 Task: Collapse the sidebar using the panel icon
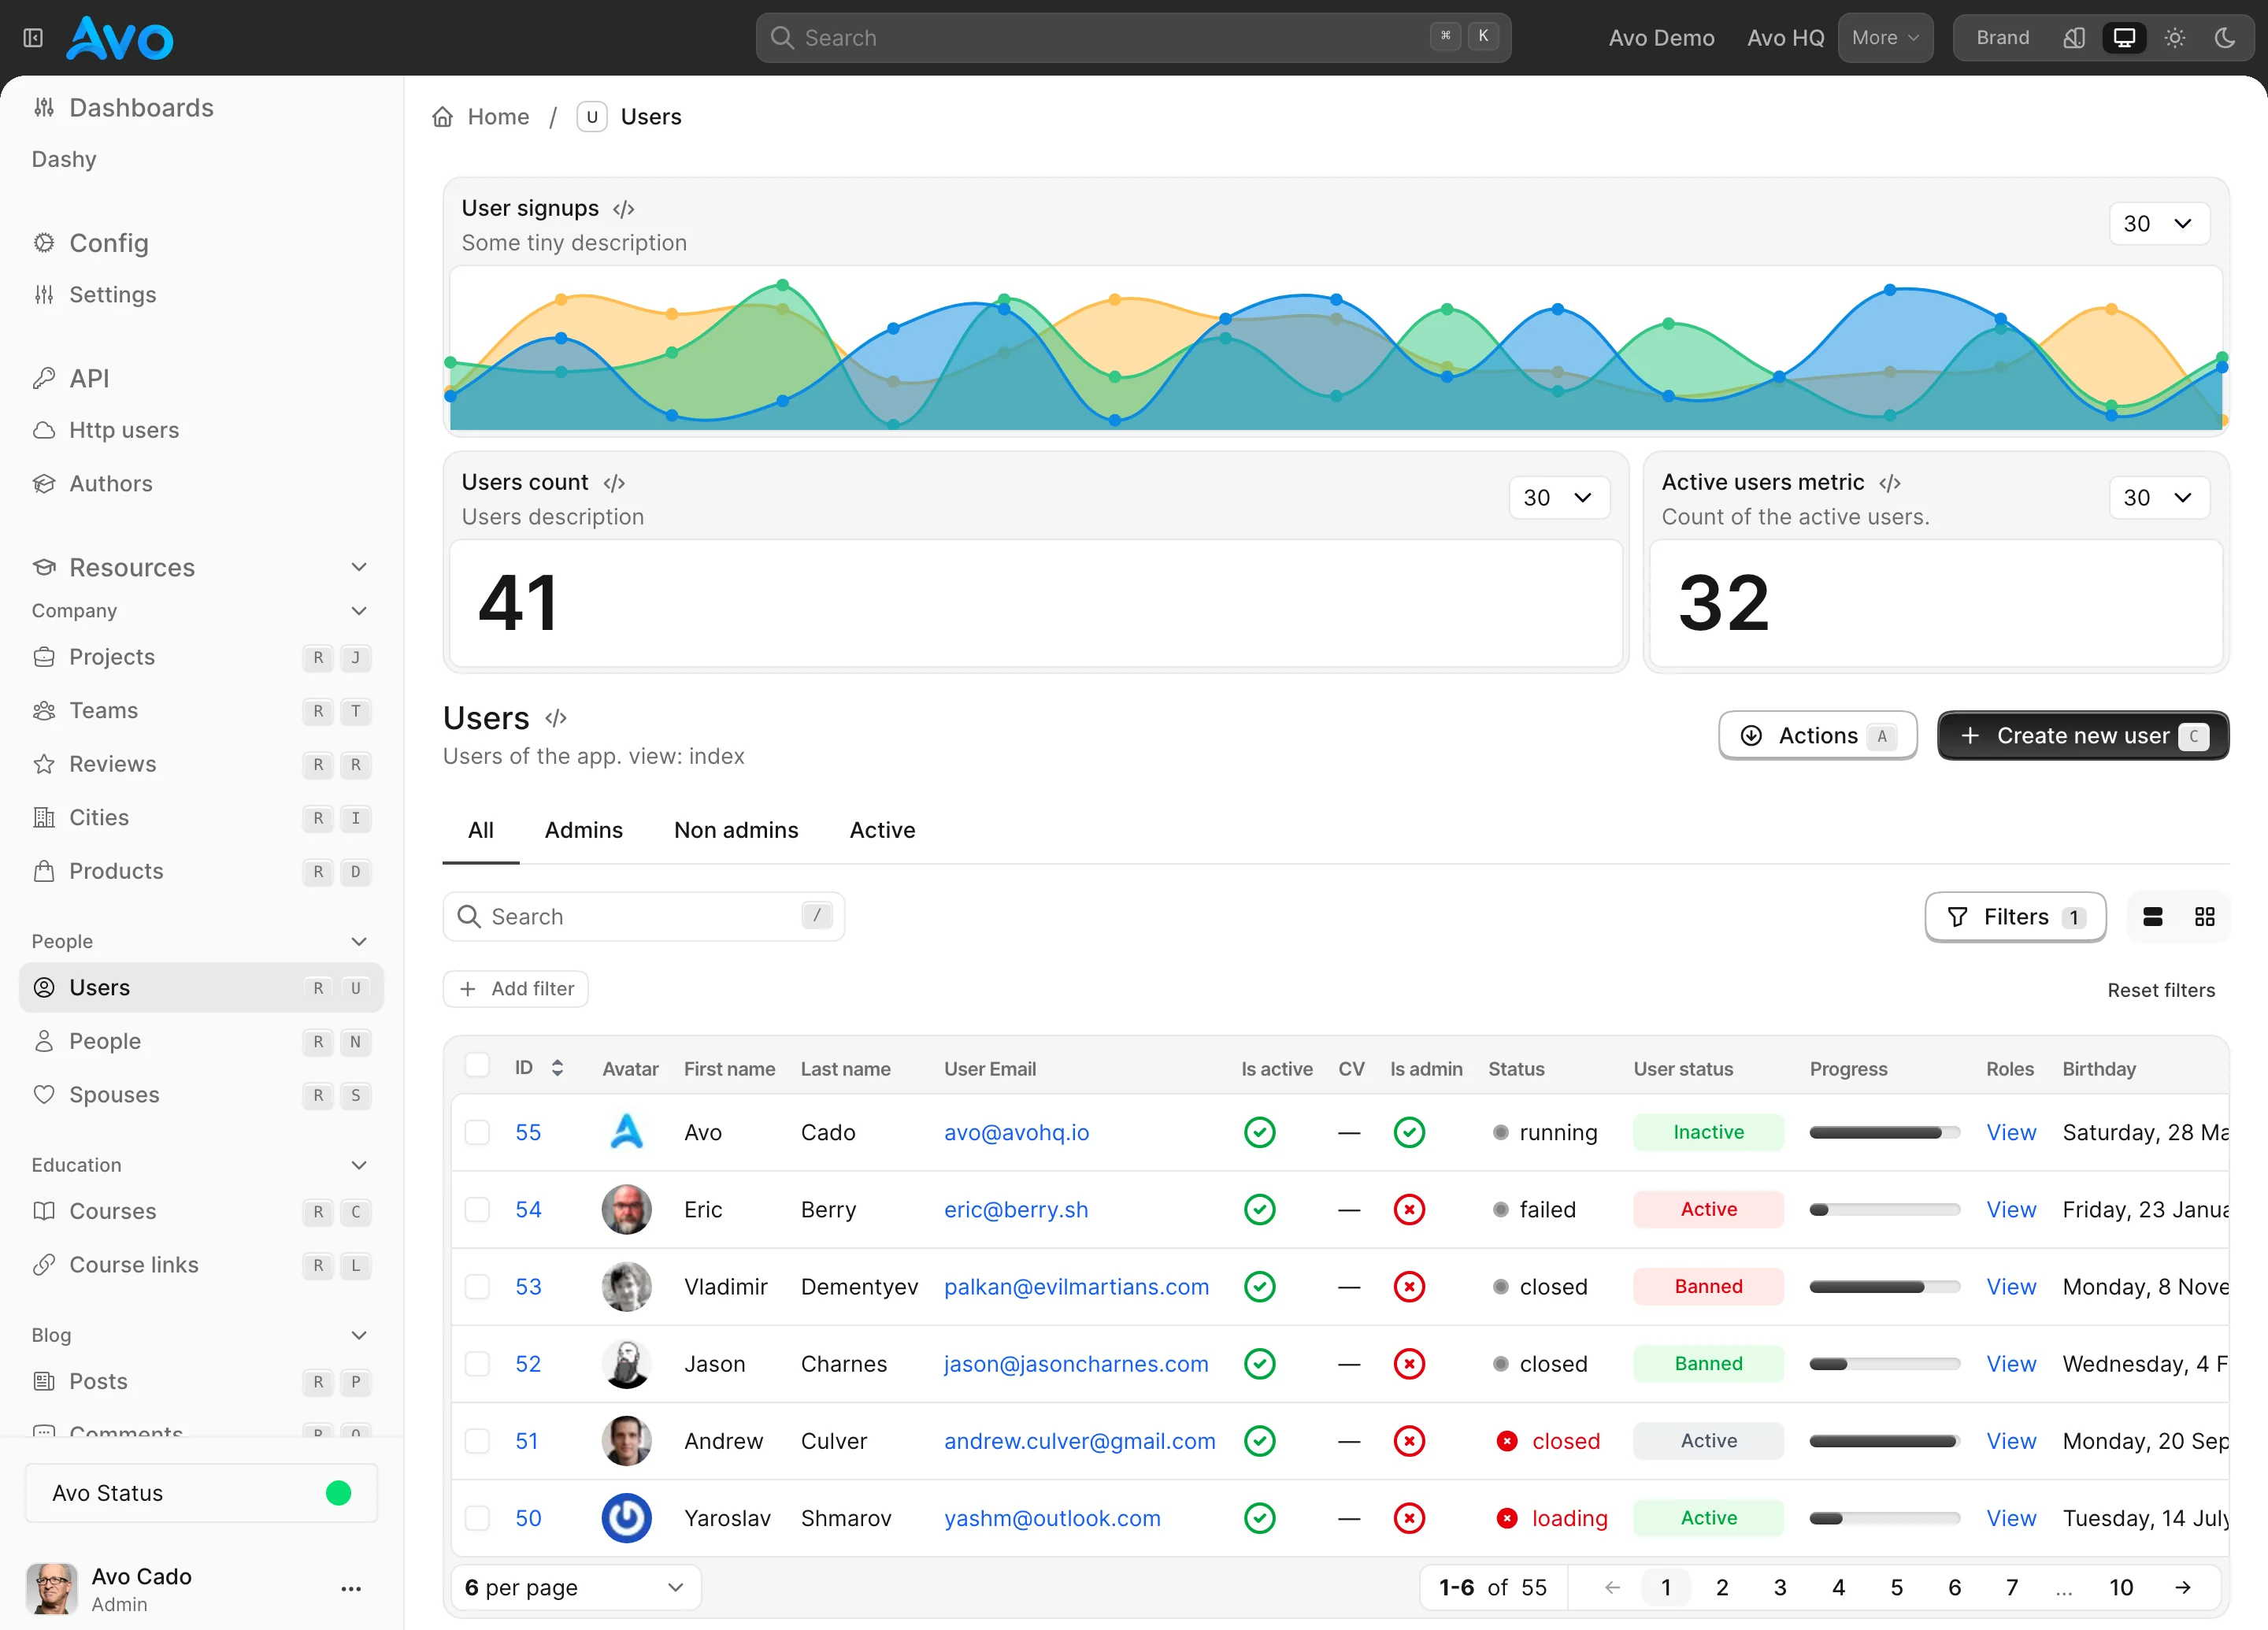pyautogui.click(x=33, y=38)
